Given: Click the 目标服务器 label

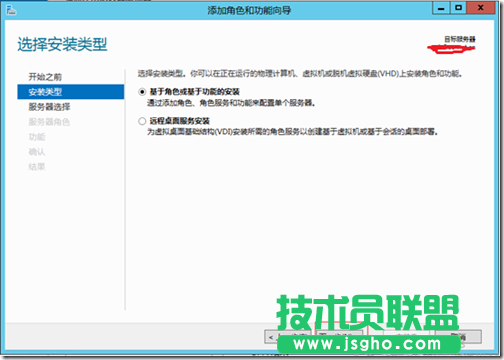Looking at the screenshot, I should pyautogui.click(x=460, y=39).
